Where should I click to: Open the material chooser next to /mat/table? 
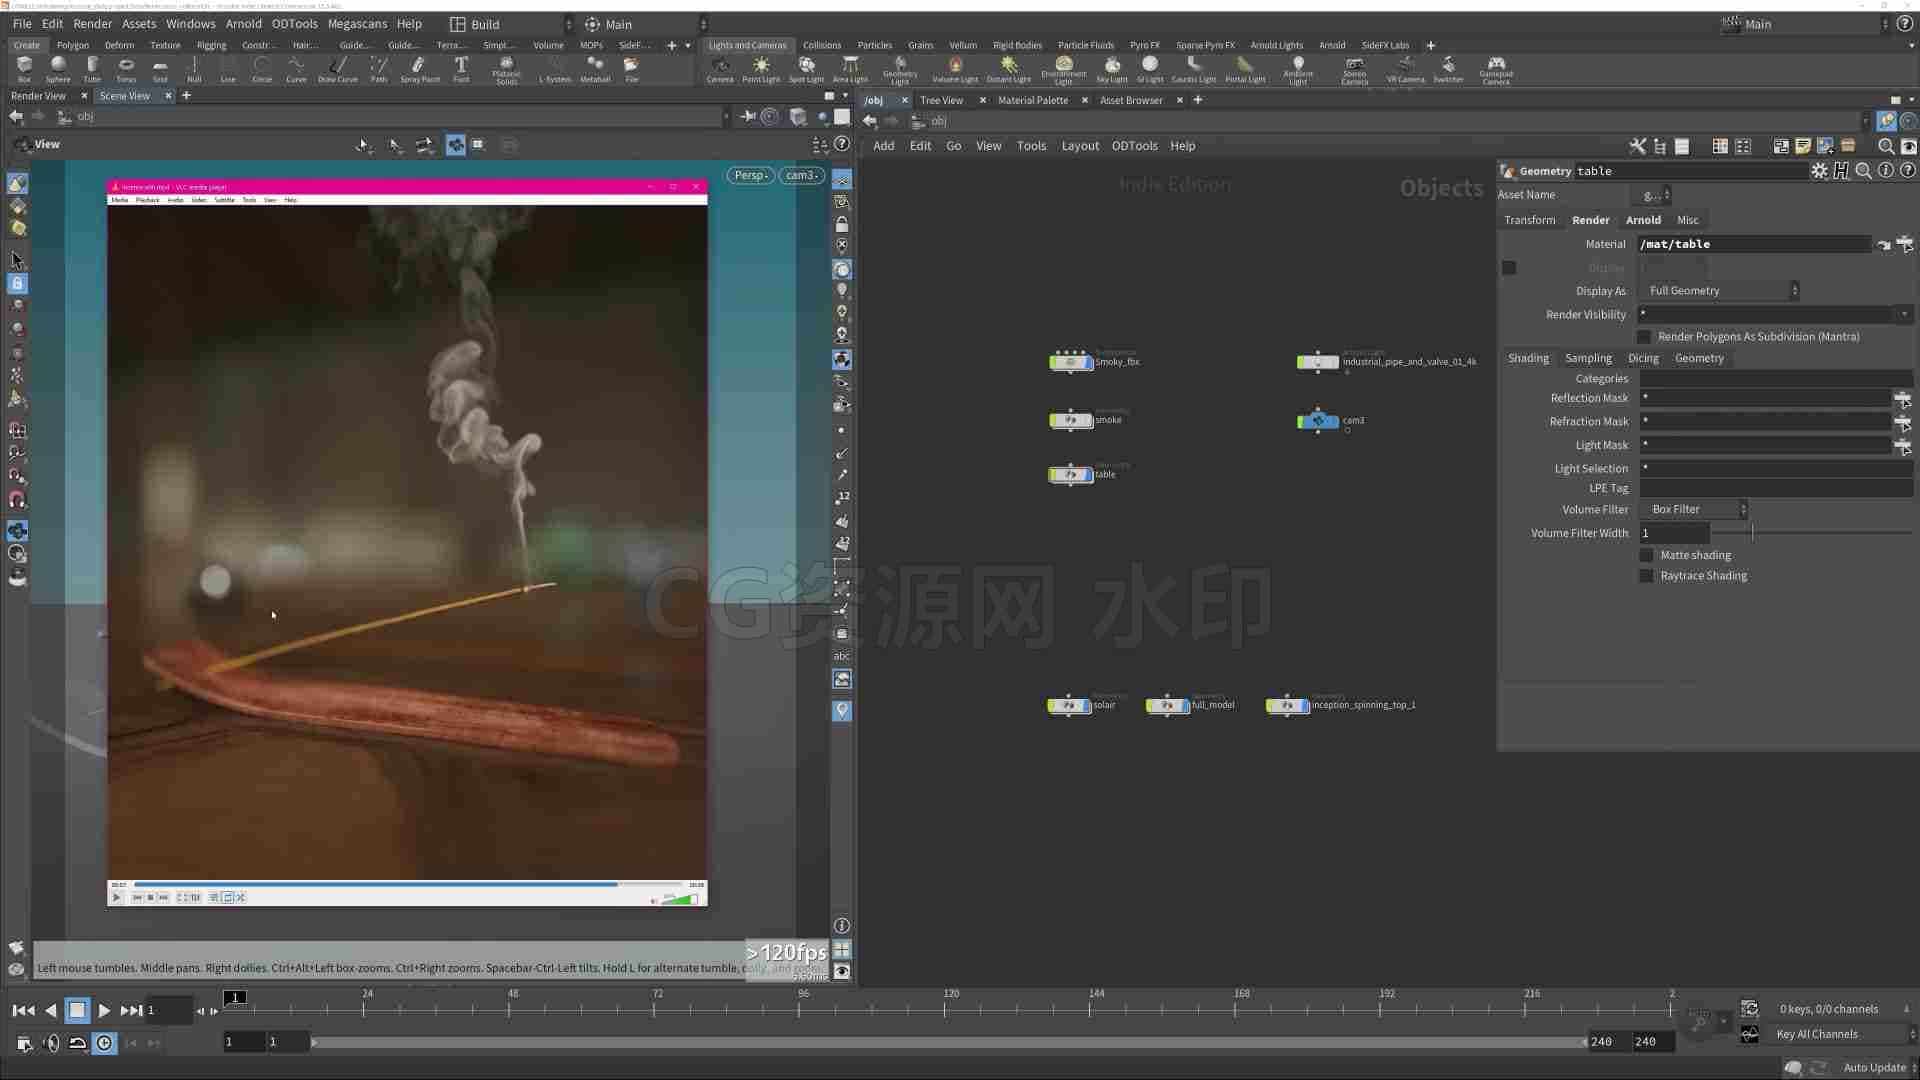(1904, 244)
